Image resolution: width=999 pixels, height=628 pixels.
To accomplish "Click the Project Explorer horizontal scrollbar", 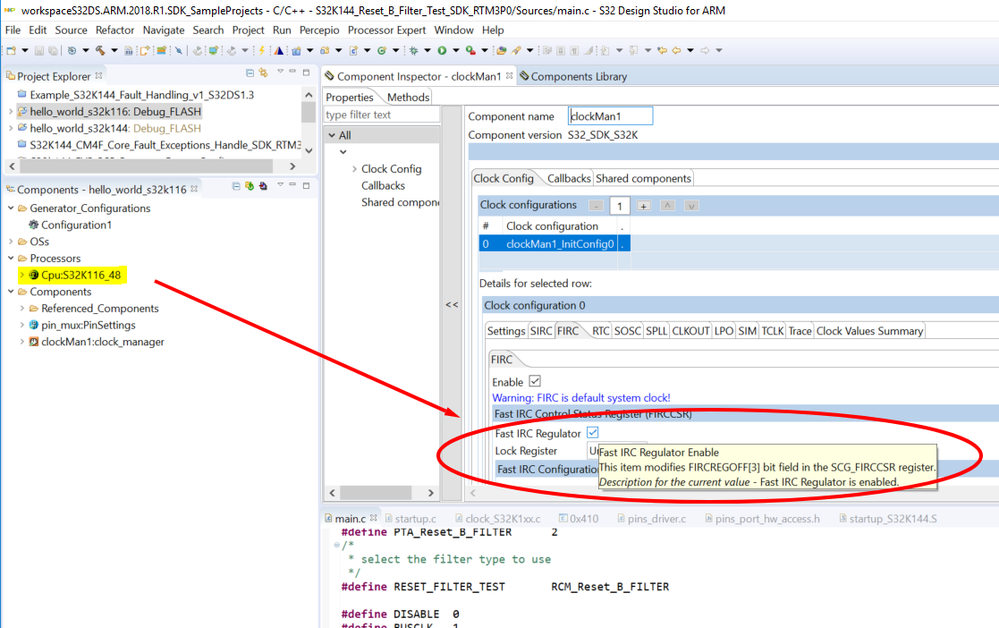I will (147, 166).
